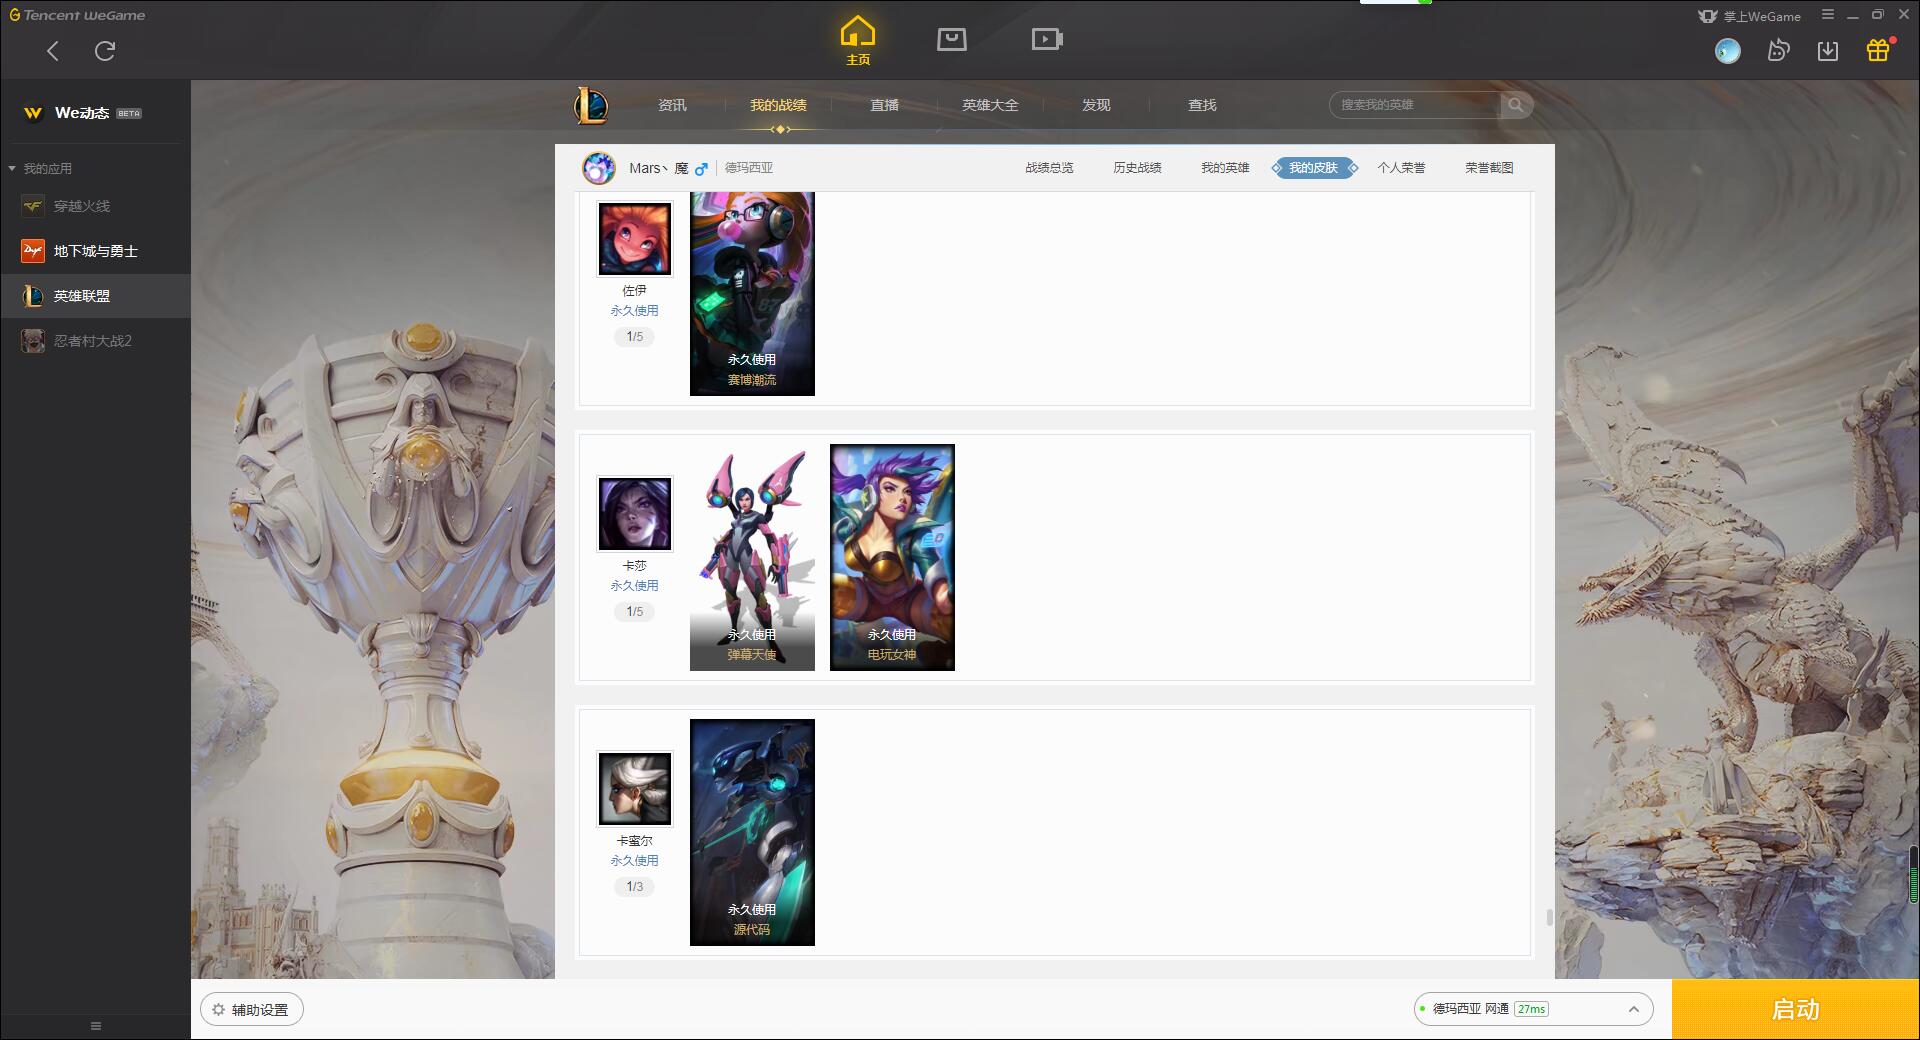Click the player name Mars丶魔
The image size is (1920, 1040).
658,168
